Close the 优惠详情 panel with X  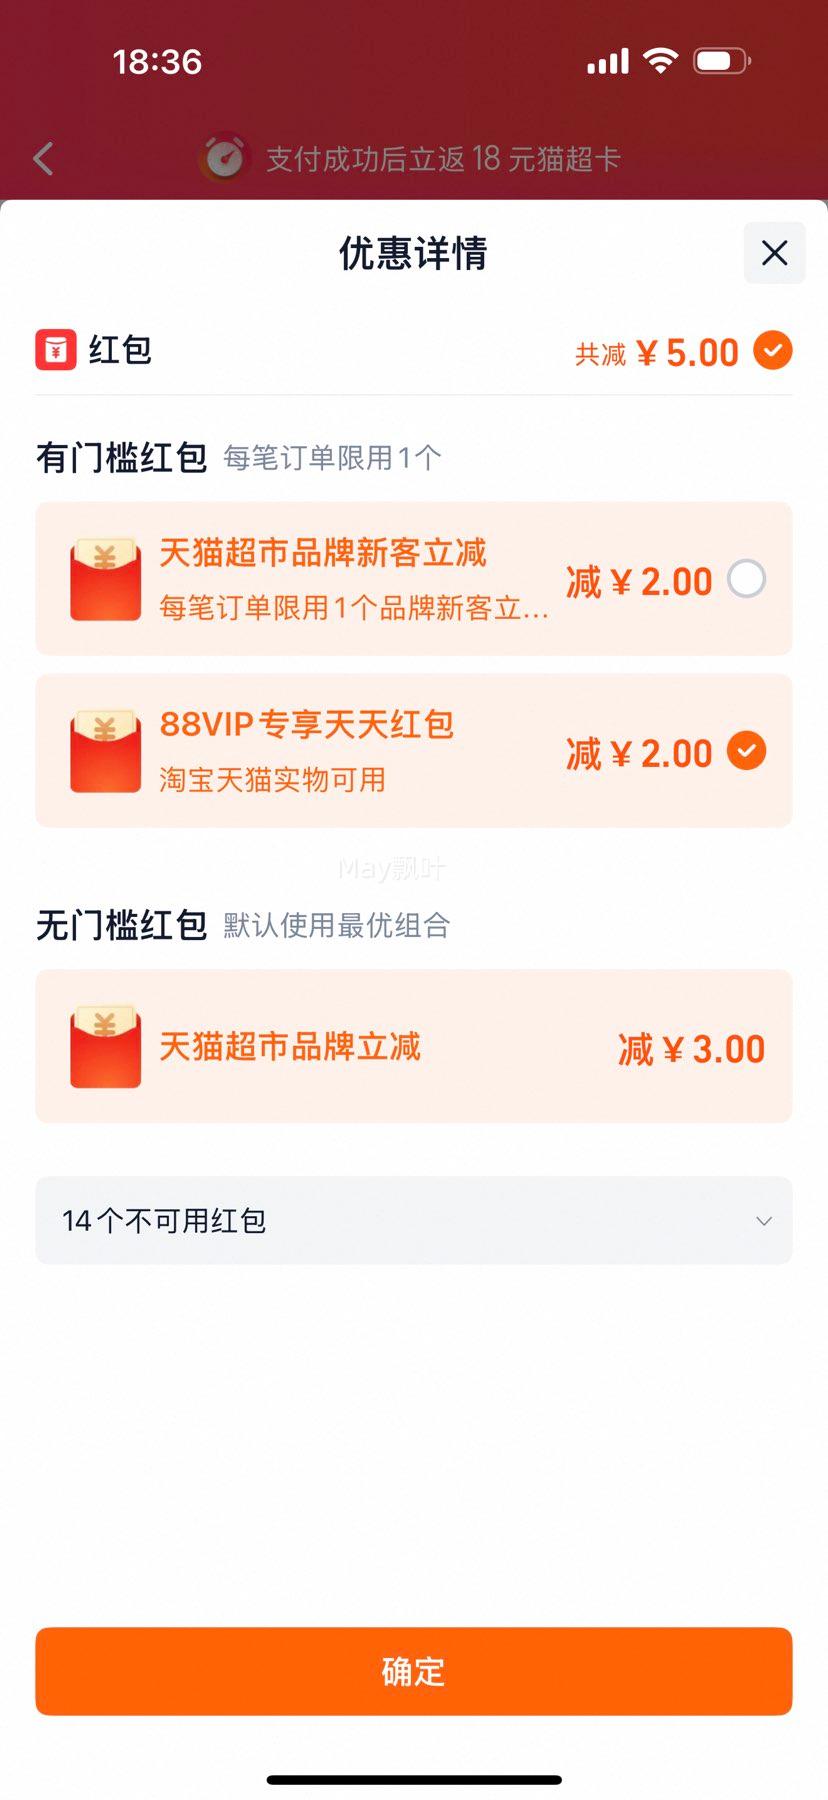(x=774, y=253)
